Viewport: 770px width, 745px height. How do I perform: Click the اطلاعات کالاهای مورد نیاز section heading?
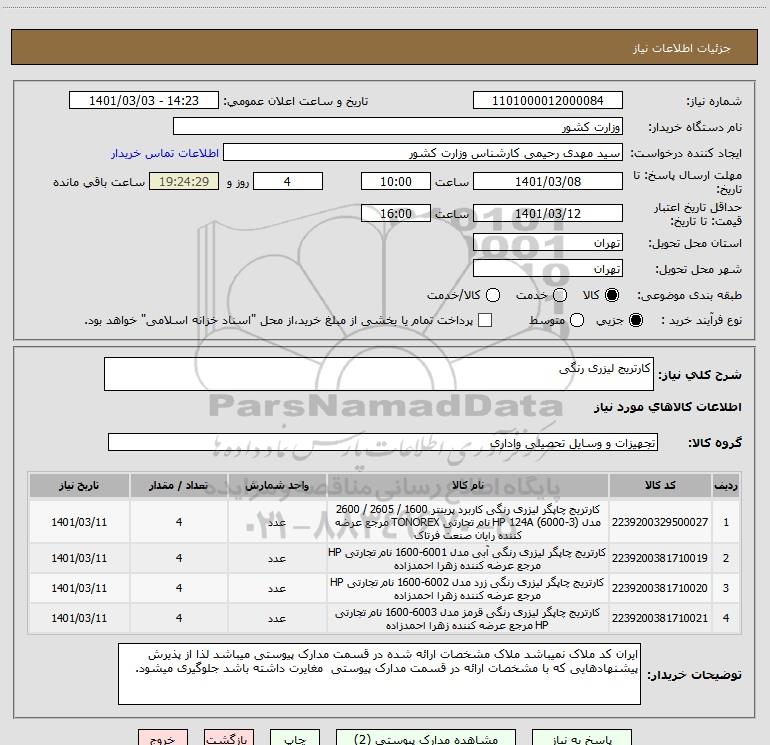coord(668,407)
